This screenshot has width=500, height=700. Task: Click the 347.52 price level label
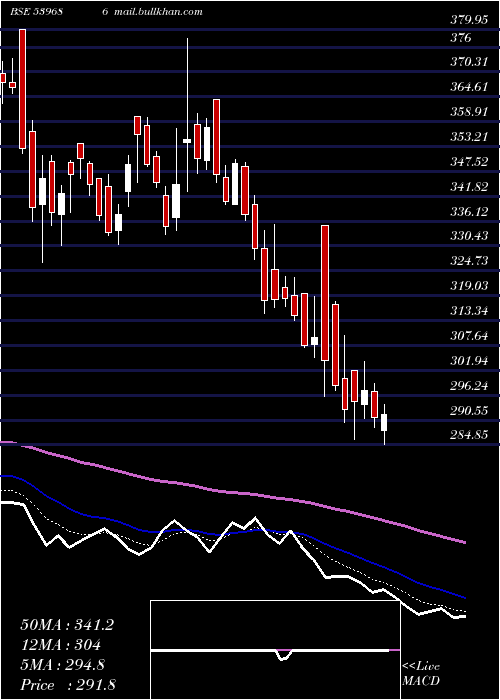click(469, 162)
